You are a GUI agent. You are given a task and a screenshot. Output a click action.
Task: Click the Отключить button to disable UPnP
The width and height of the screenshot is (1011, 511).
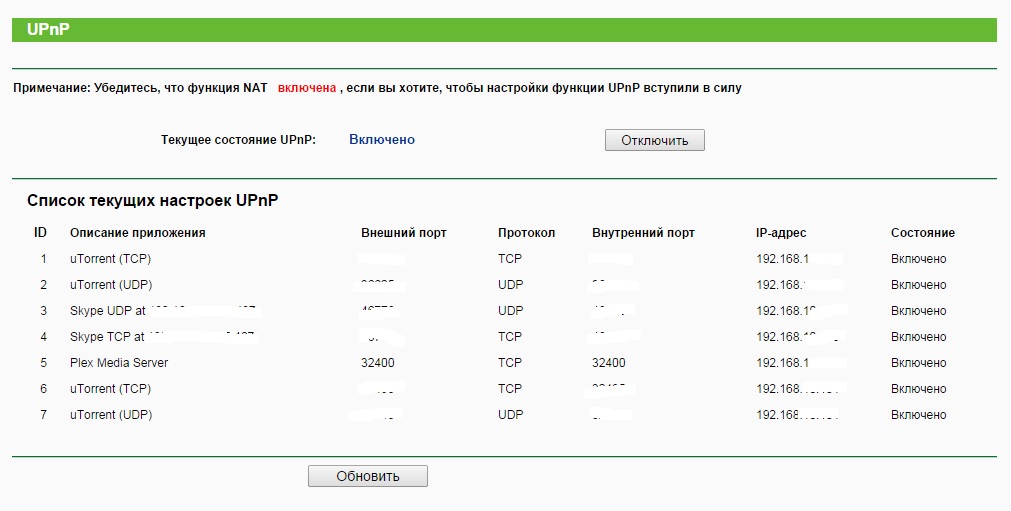tap(654, 140)
